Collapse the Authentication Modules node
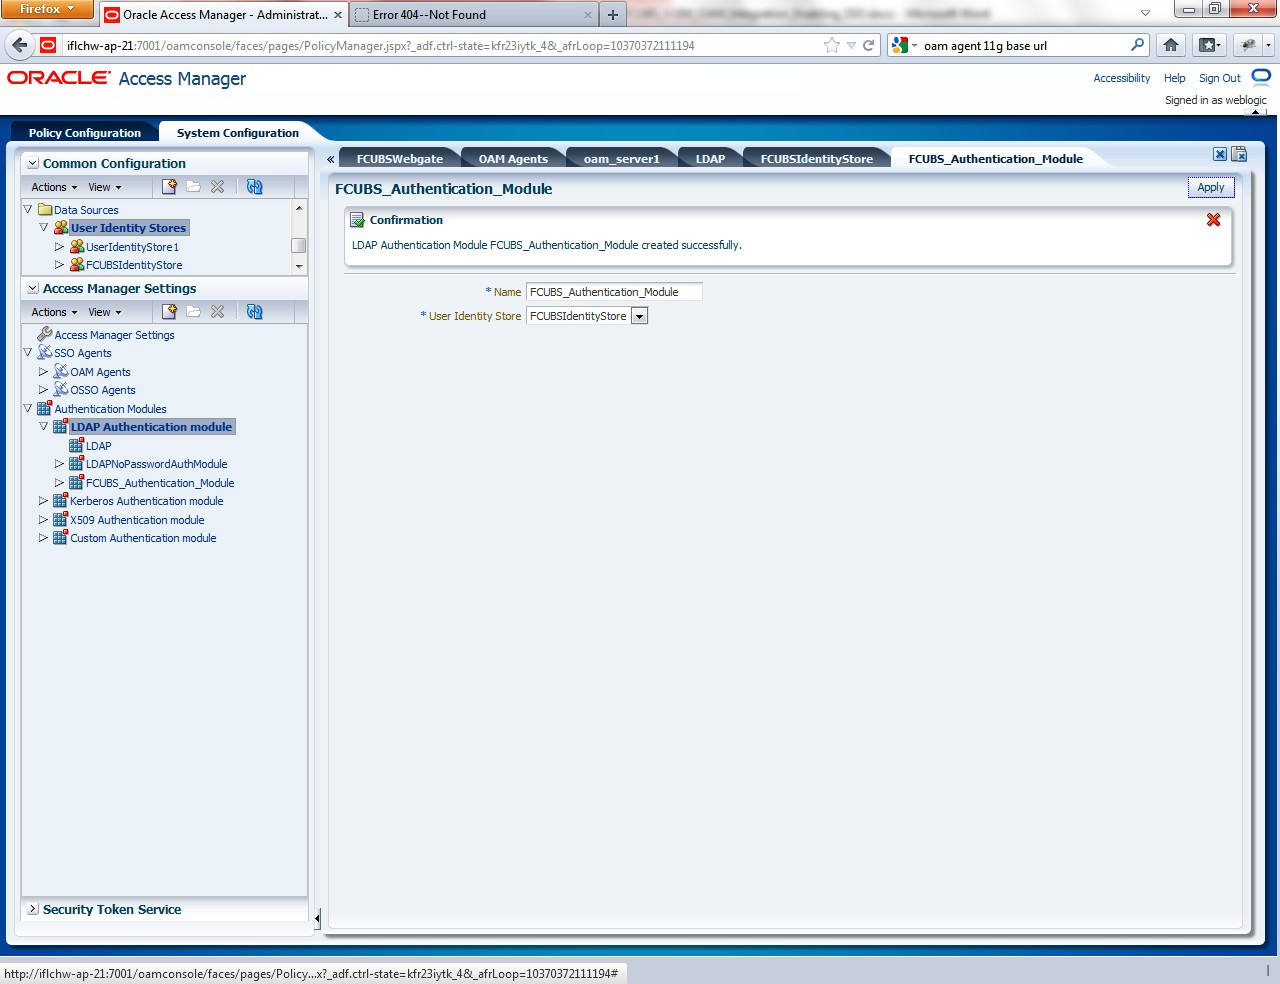 pos(28,408)
